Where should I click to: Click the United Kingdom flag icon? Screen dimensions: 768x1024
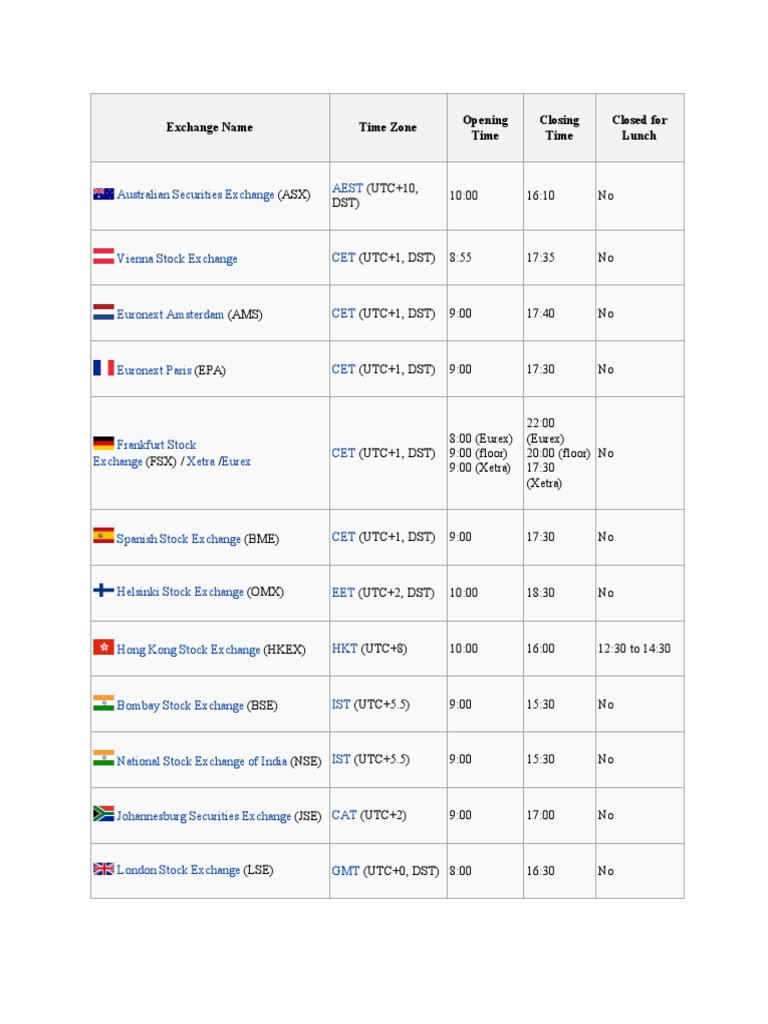[103, 869]
